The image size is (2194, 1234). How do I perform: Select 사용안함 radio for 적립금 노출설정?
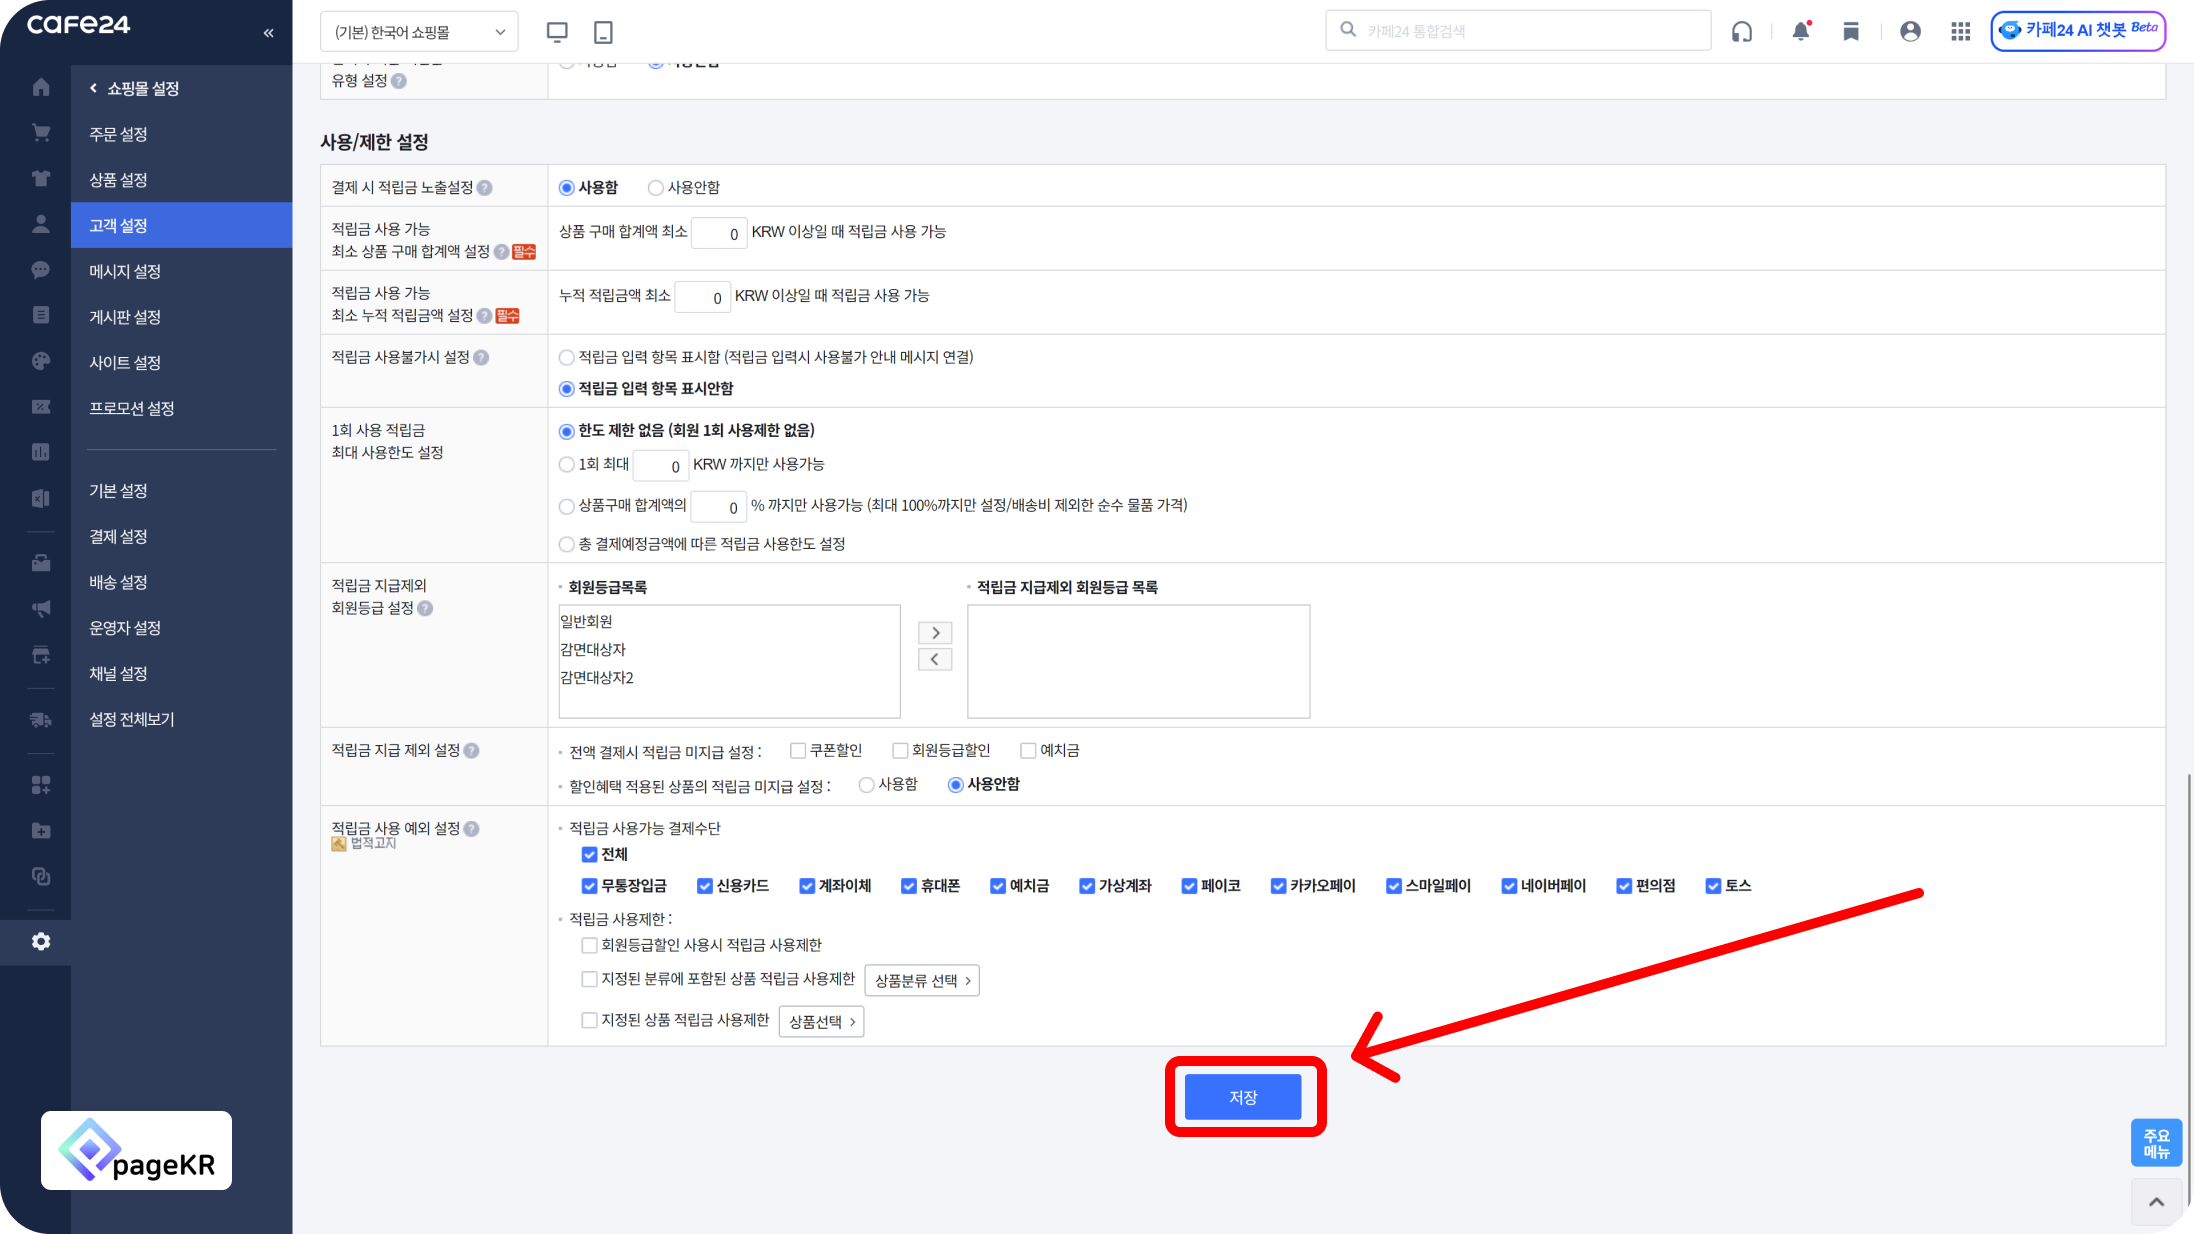tap(656, 188)
